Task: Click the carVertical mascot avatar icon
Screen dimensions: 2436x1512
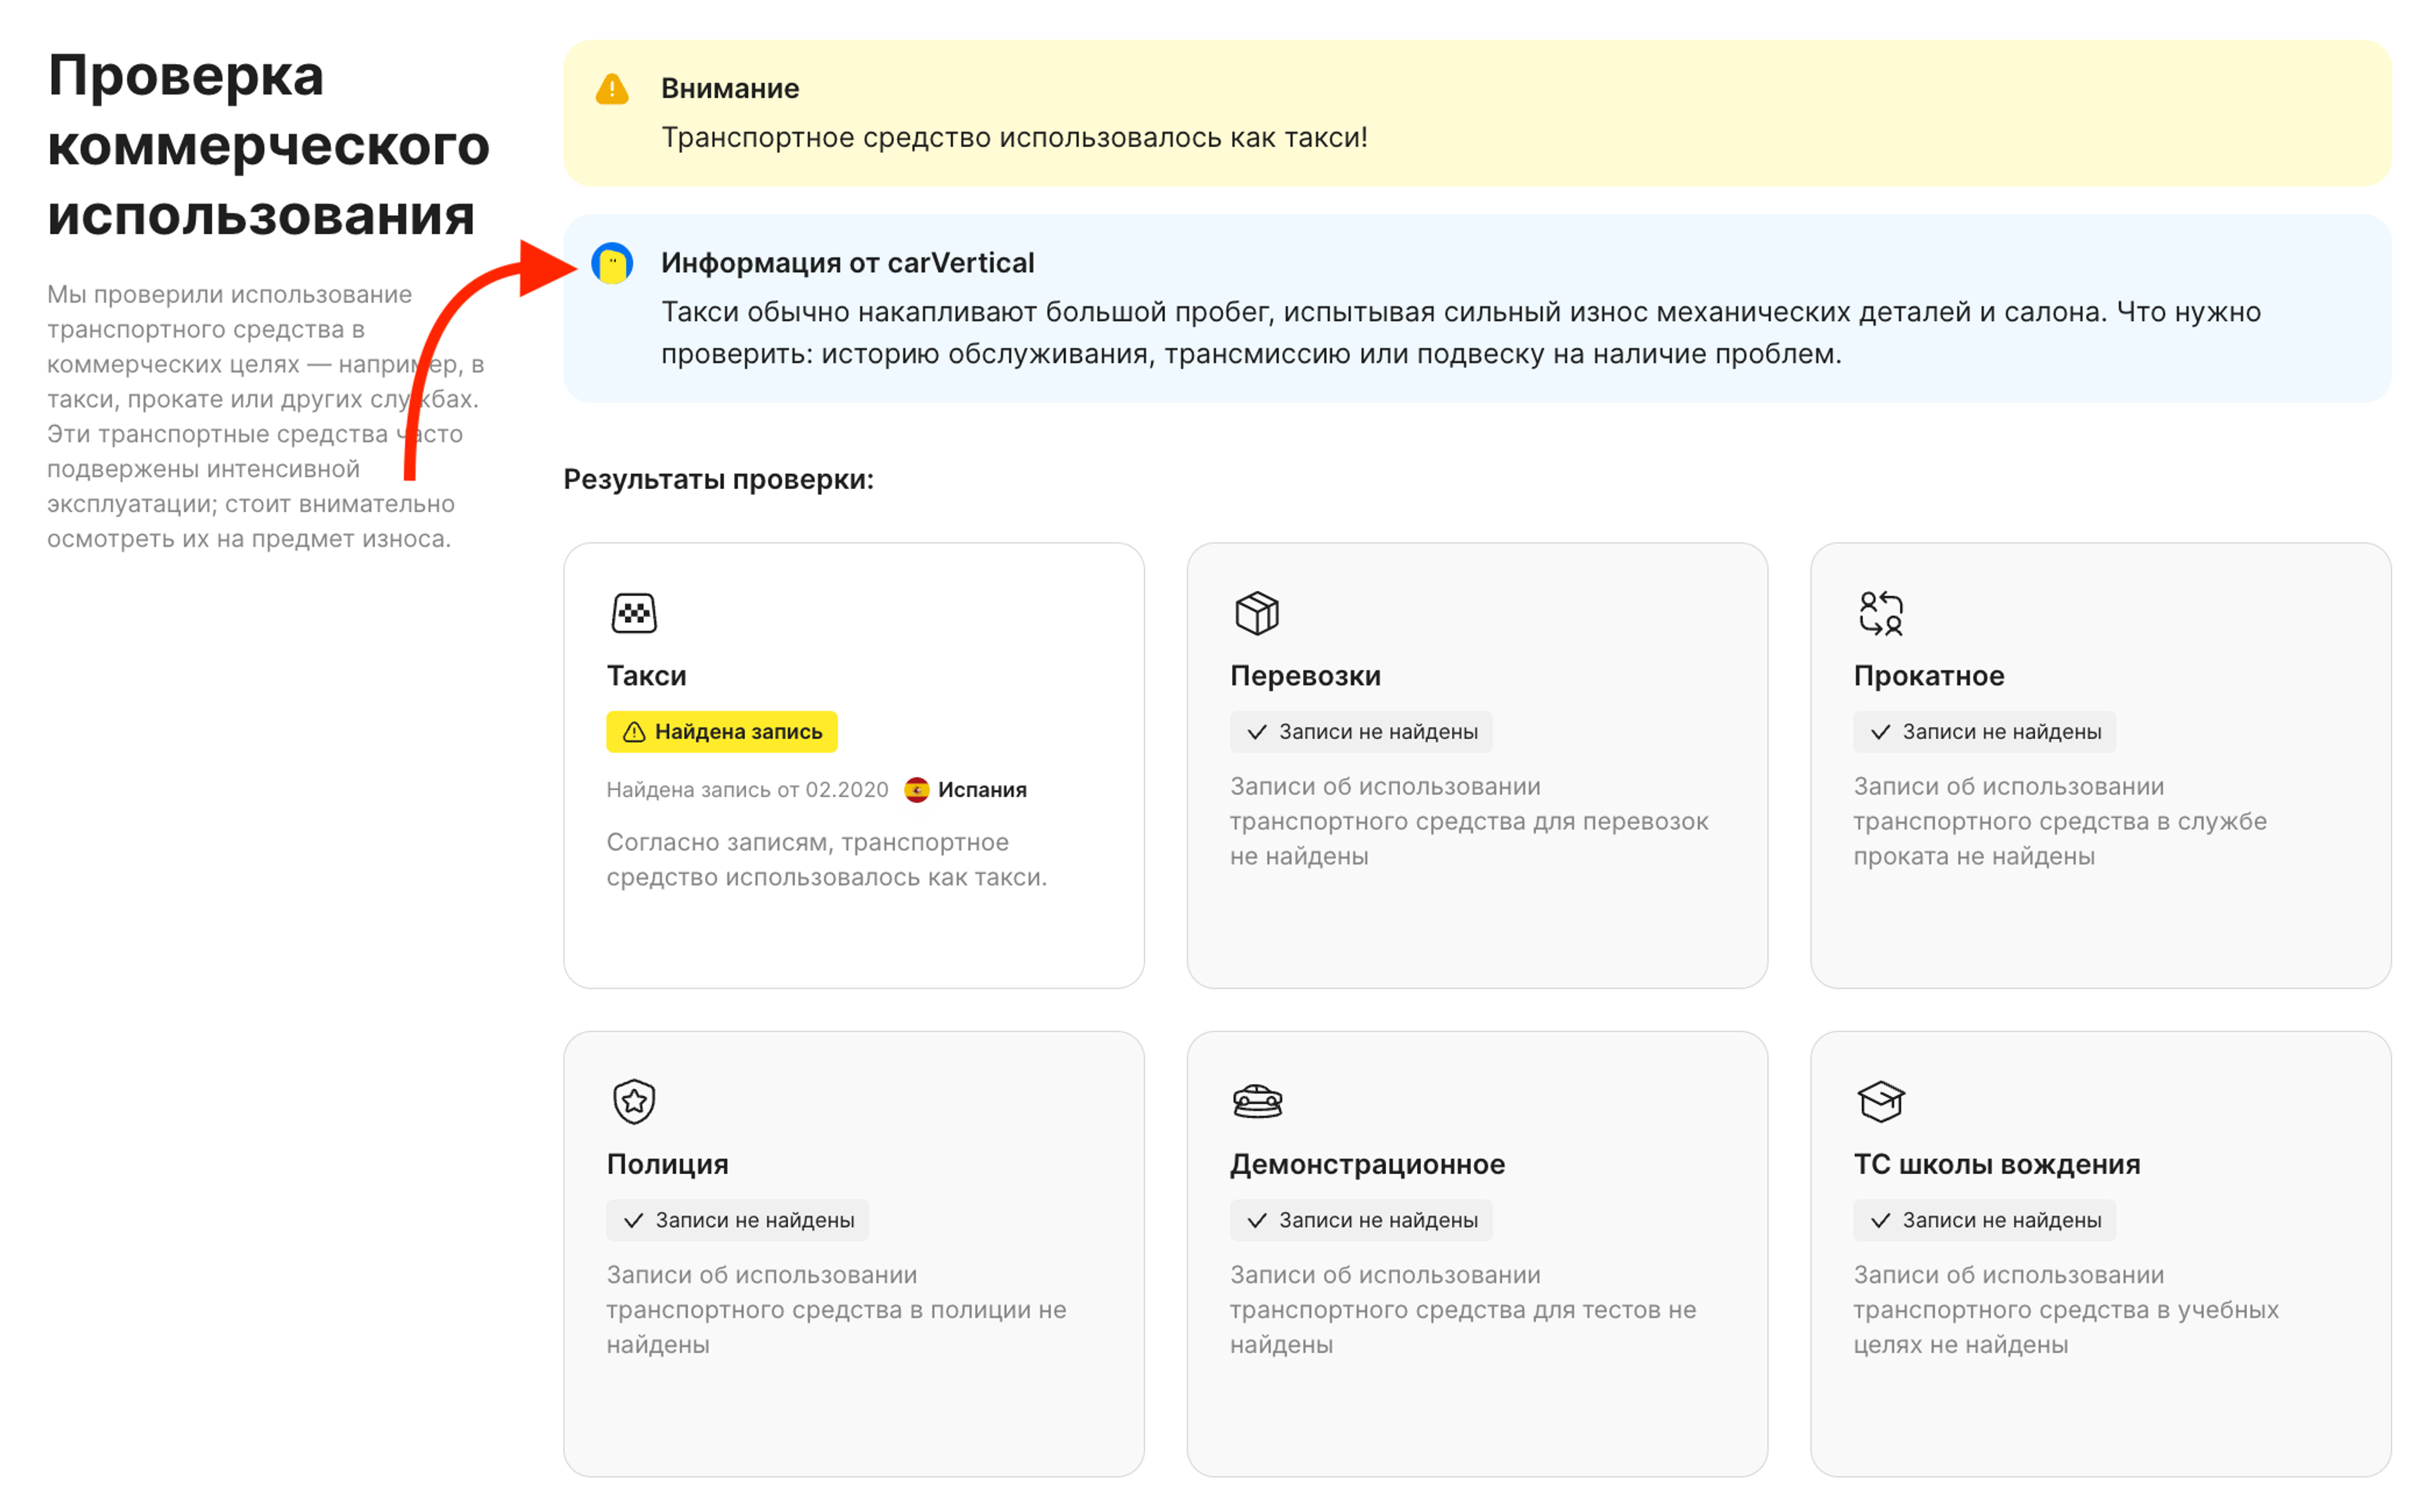Action: click(x=612, y=264)
